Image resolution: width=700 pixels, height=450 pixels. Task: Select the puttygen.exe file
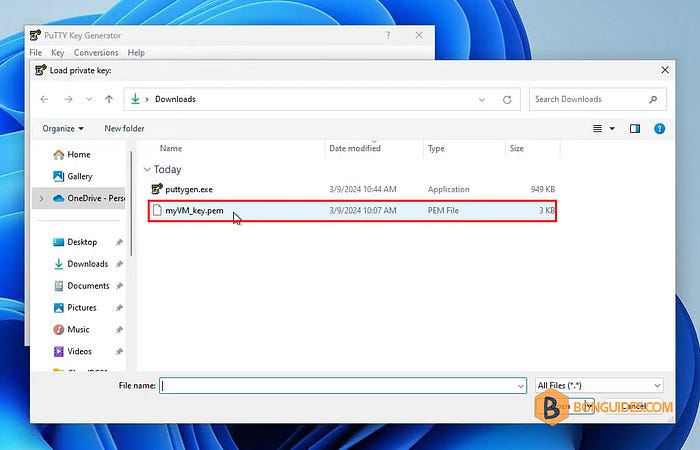(353, 189)
